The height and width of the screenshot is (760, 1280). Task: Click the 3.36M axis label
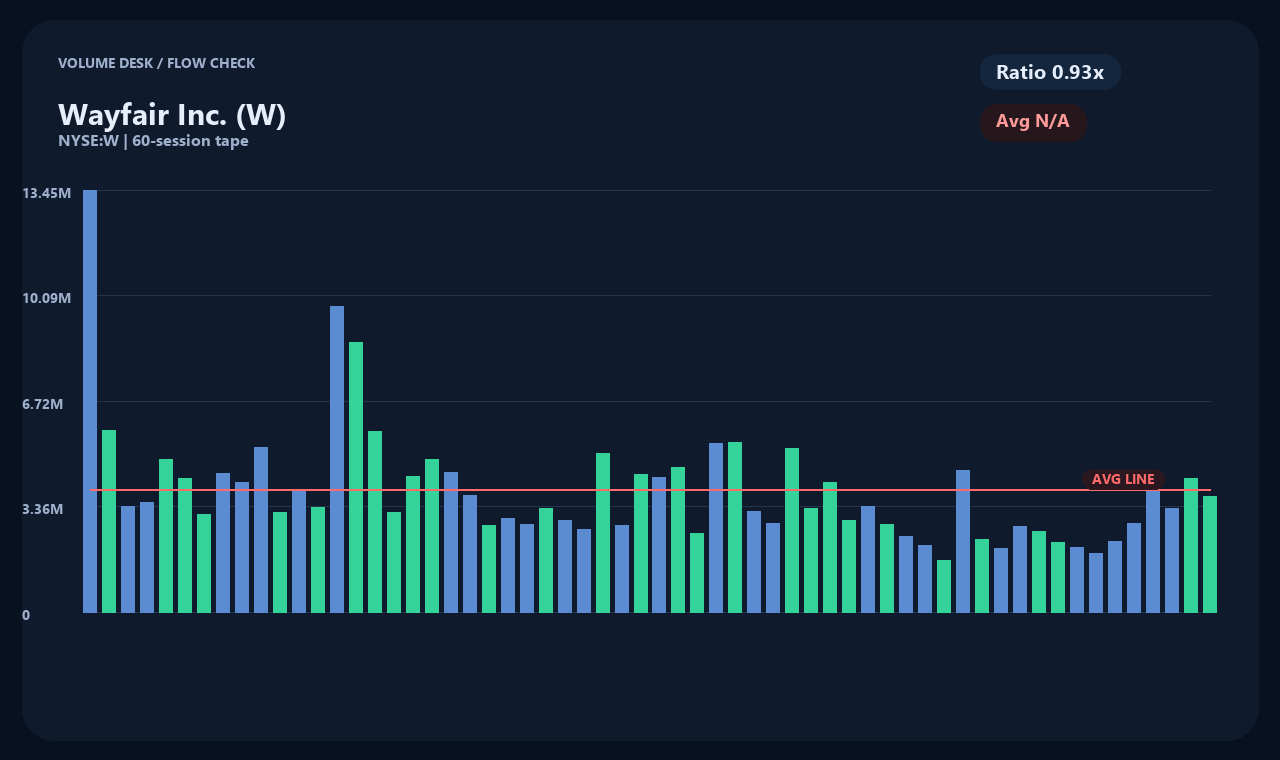point(43,509)
